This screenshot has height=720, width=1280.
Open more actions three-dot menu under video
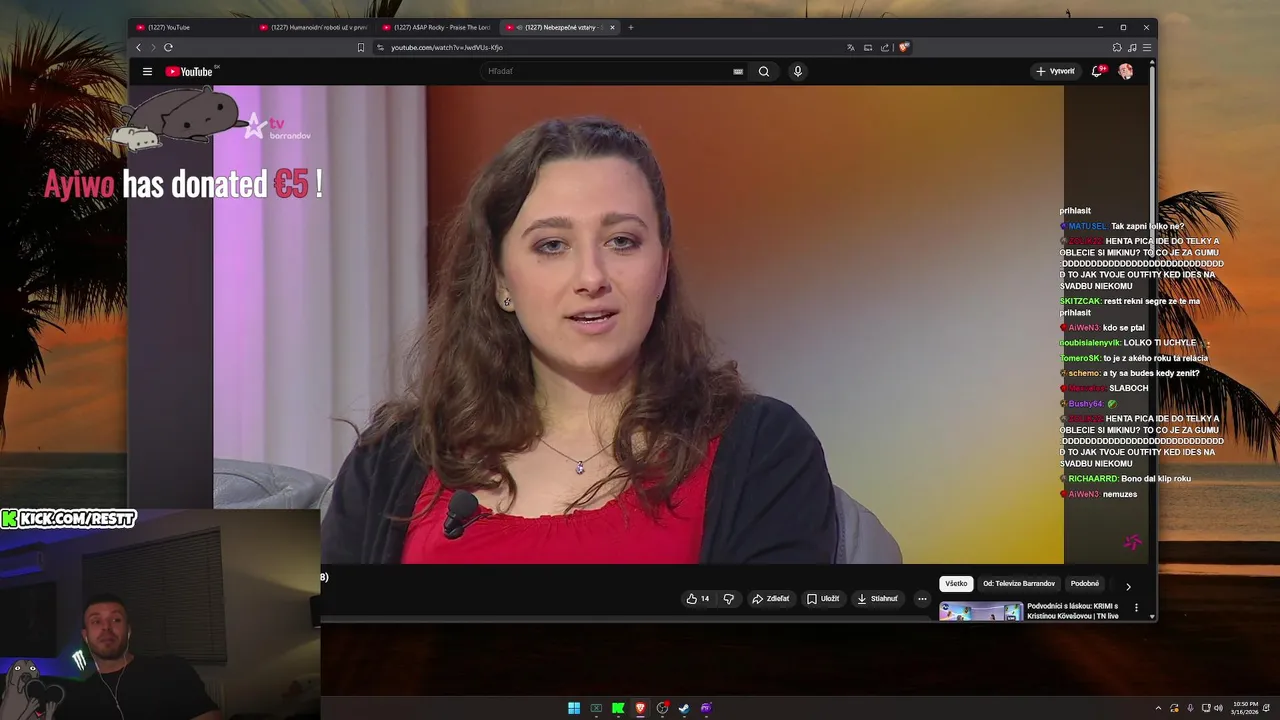click(922, 599)
